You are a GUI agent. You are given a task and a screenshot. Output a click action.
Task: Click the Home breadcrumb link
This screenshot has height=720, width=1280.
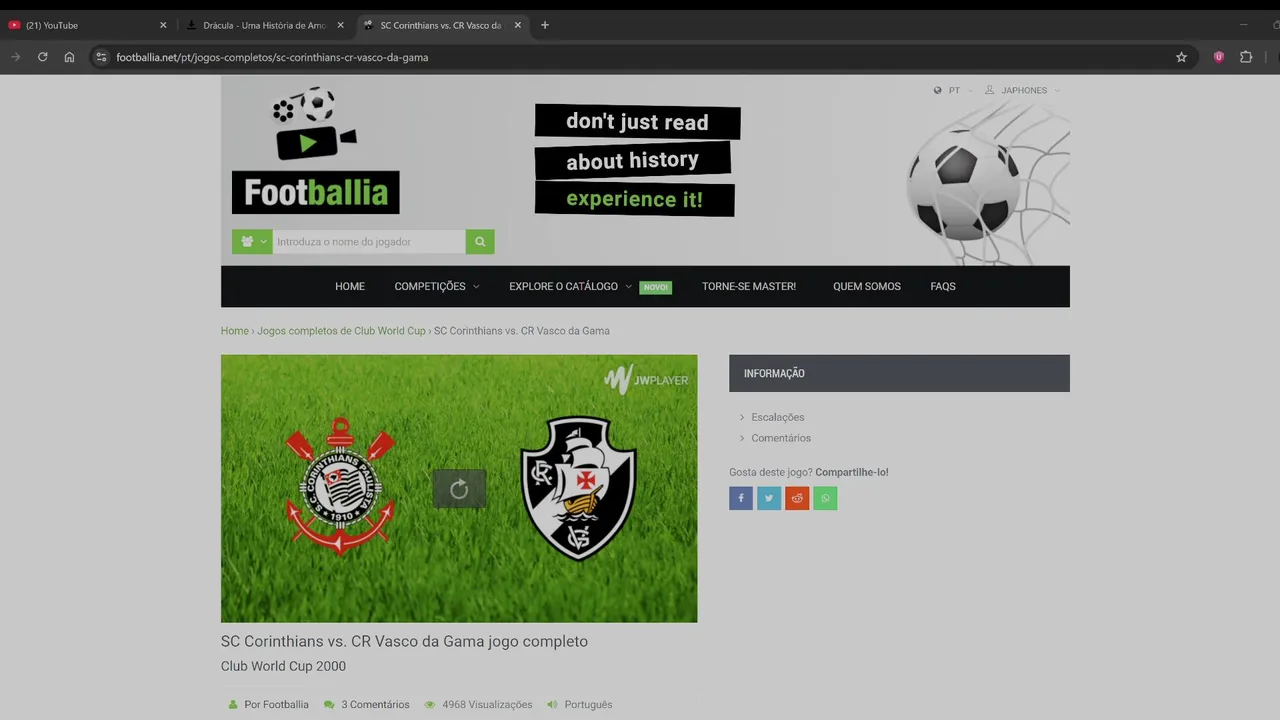(x=235, y=331)
